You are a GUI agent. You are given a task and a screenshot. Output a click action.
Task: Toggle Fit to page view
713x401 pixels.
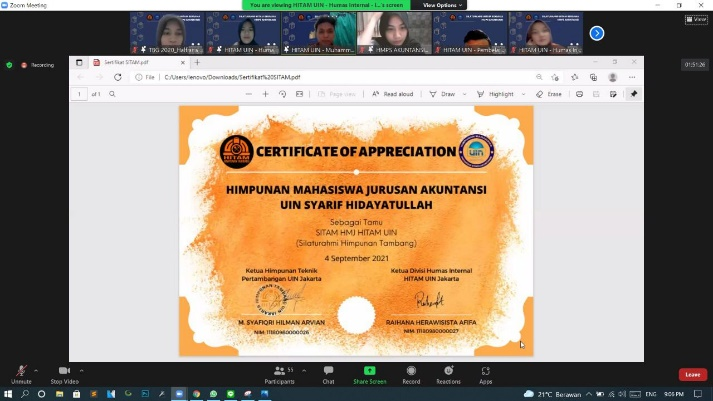(299, 94)
